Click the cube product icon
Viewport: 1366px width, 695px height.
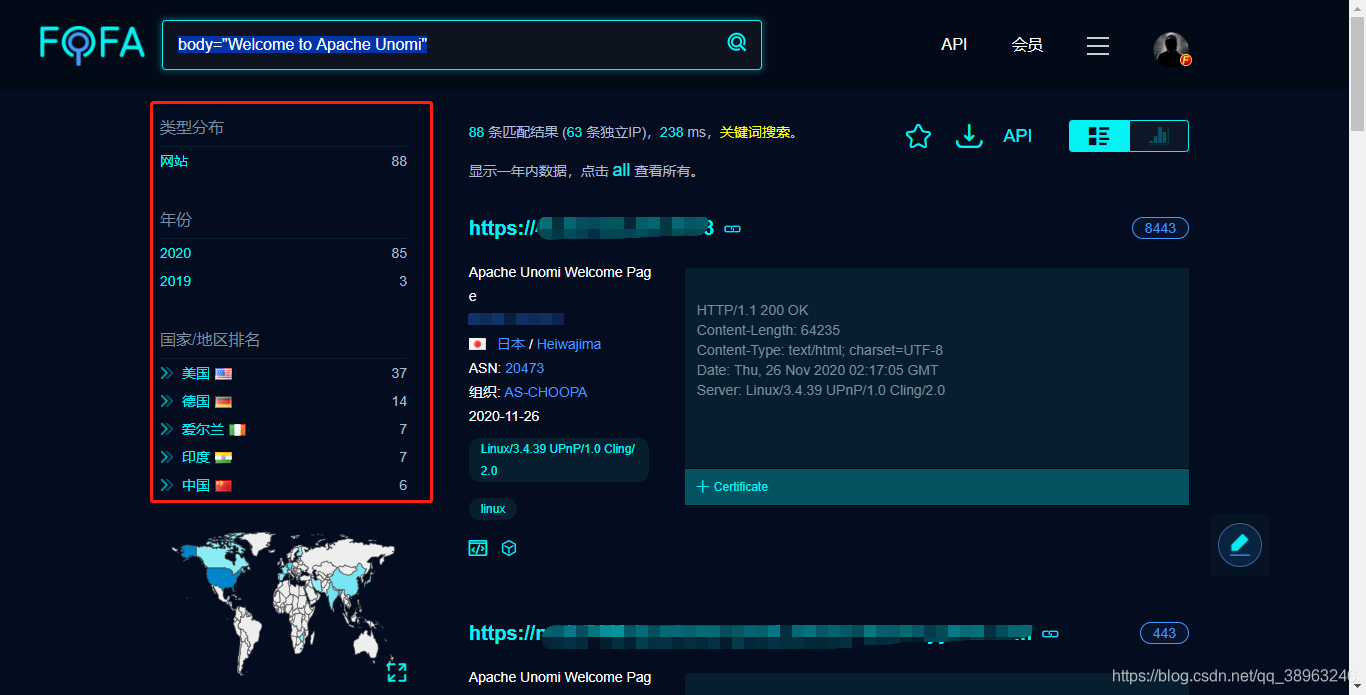509,548
